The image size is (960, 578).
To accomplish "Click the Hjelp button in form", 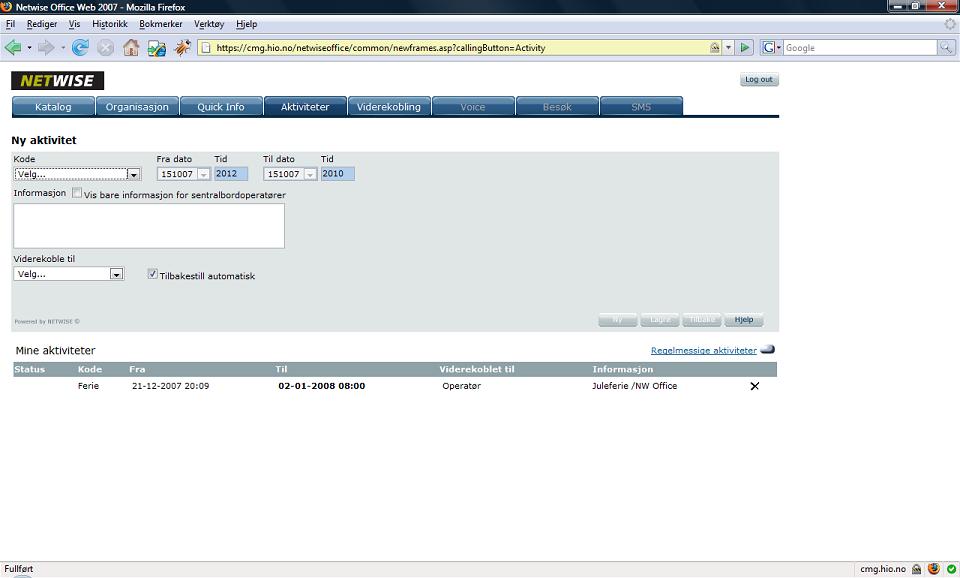I will [x=744, y=320].
